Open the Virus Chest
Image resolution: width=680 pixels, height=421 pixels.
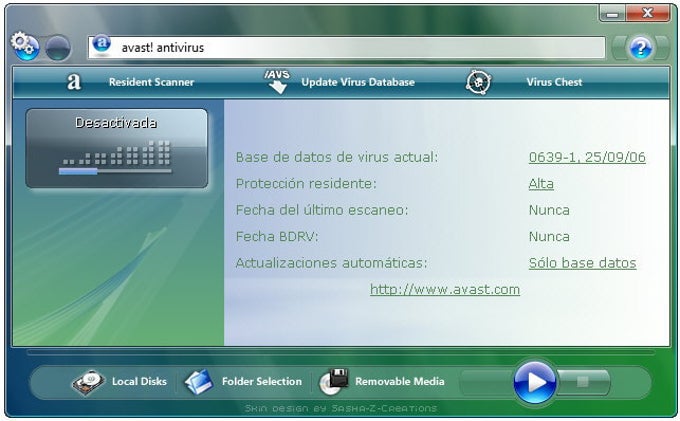point(554,82)
